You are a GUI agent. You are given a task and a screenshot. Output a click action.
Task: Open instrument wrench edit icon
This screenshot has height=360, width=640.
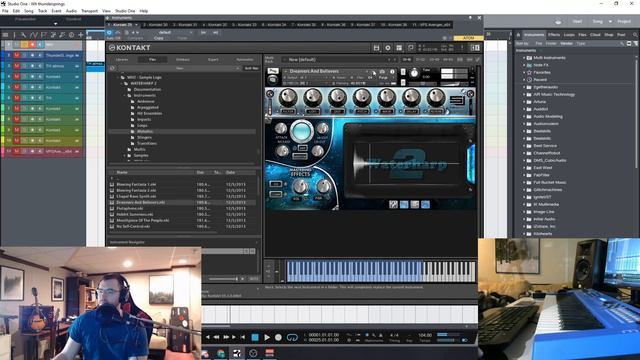[x=273, y=71]
